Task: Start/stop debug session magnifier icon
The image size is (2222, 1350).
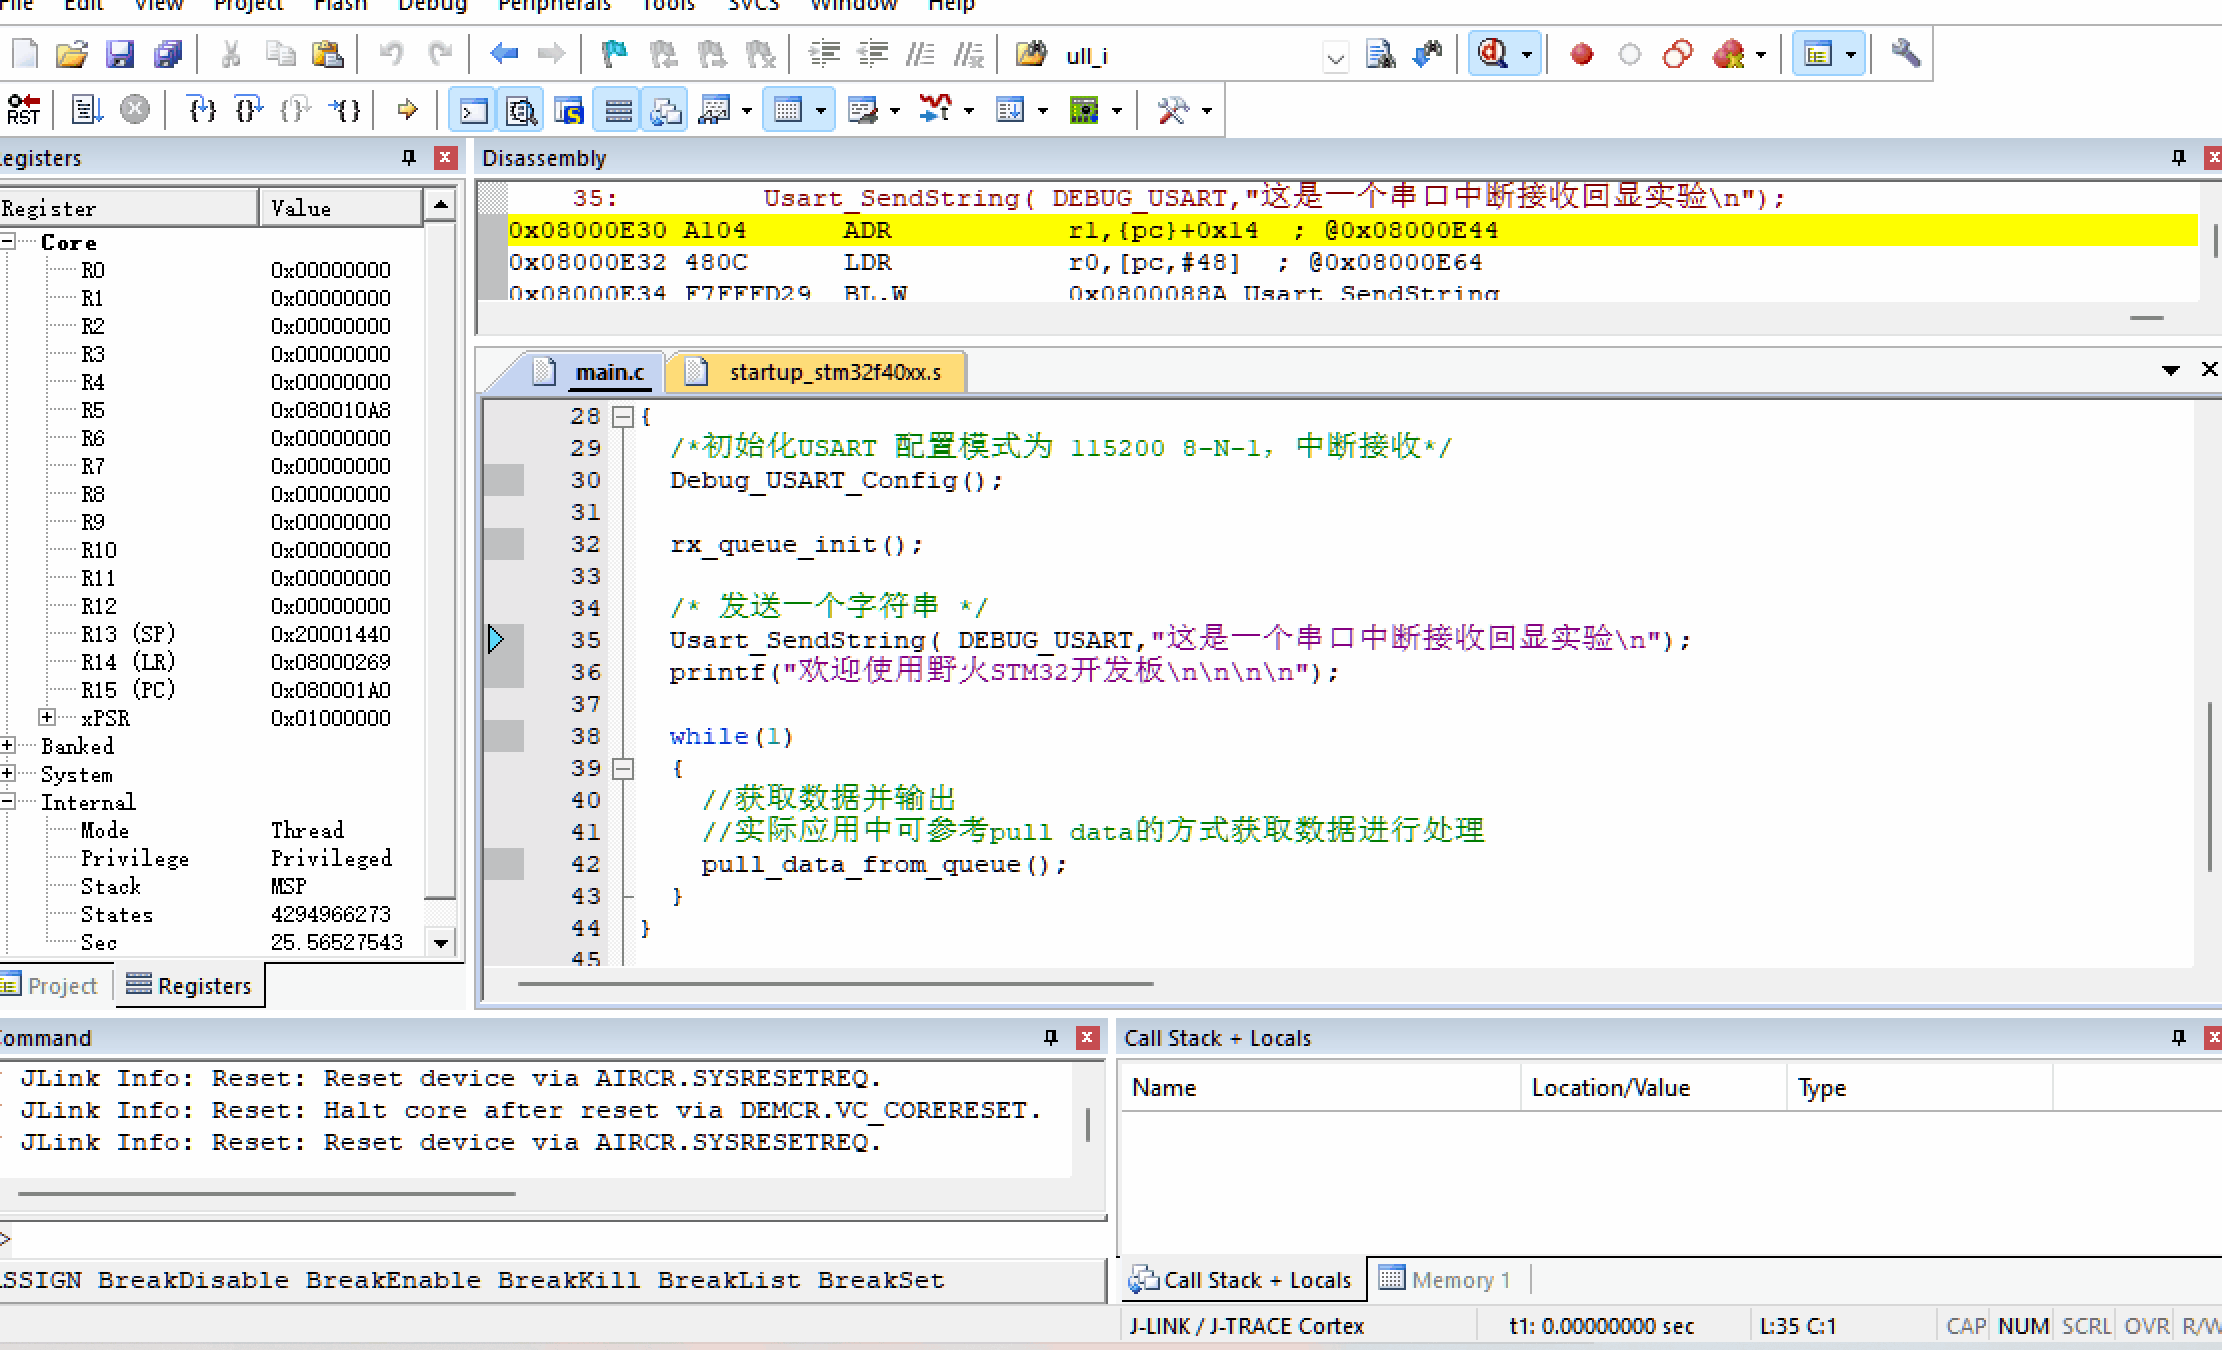Action: point(1493,54)
